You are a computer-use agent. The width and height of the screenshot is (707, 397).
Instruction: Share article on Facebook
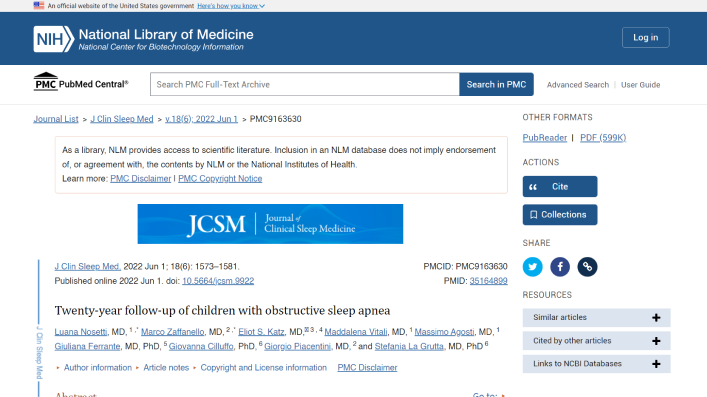point(560,267)
